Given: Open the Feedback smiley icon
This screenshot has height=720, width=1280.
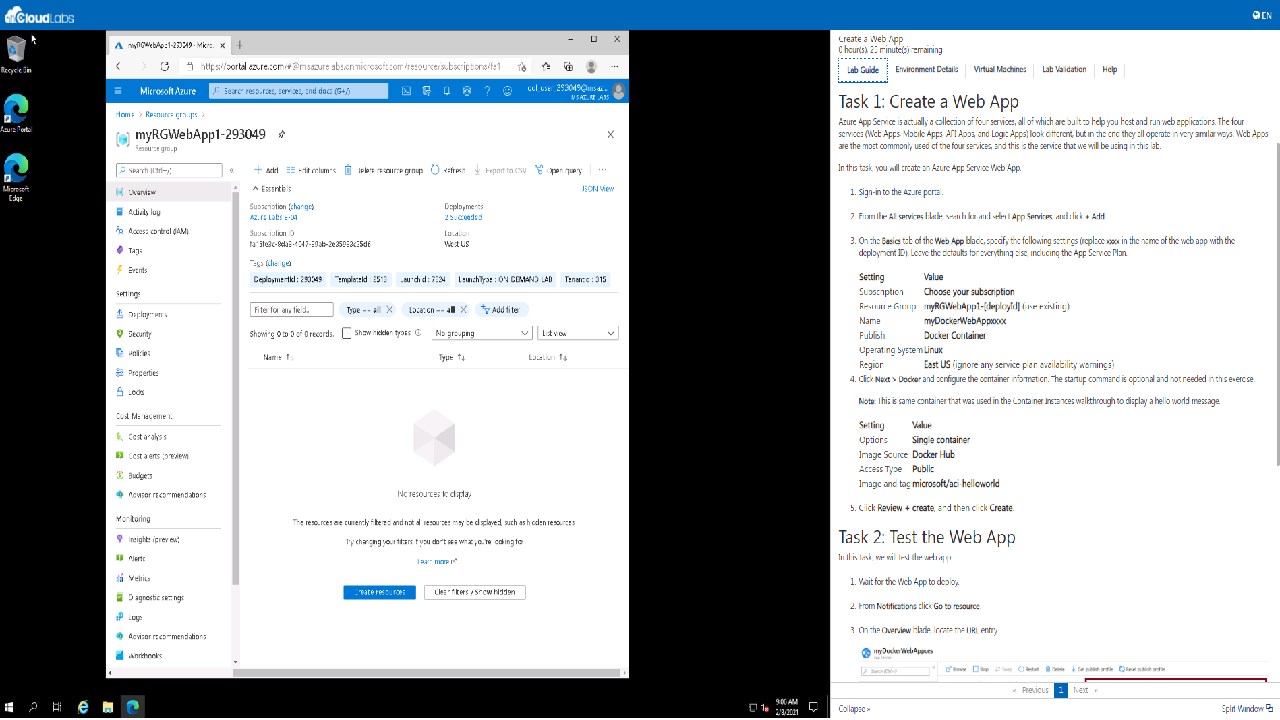Looking at the screenshot, I should tap(507, 91).
